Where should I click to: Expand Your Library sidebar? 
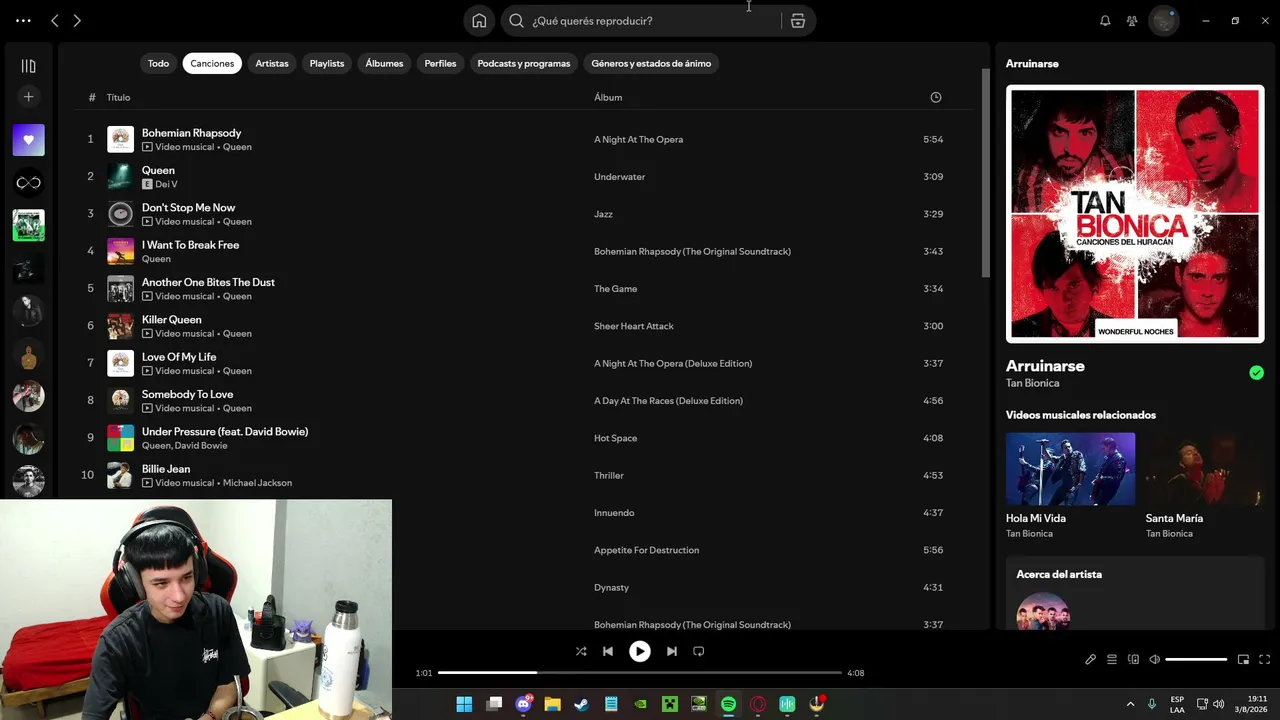tap(28, 66)
